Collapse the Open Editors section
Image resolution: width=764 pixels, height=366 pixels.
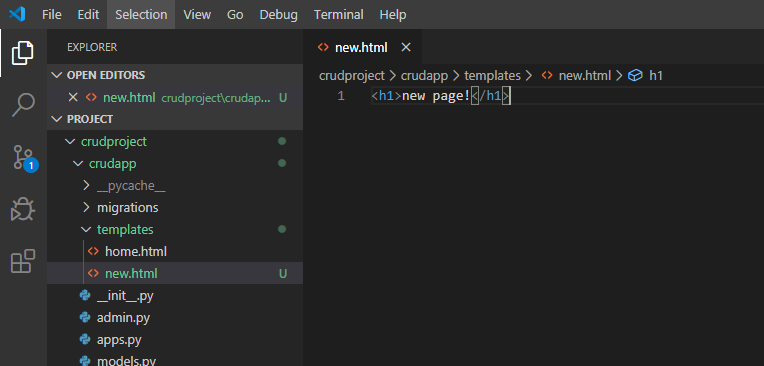57,75
